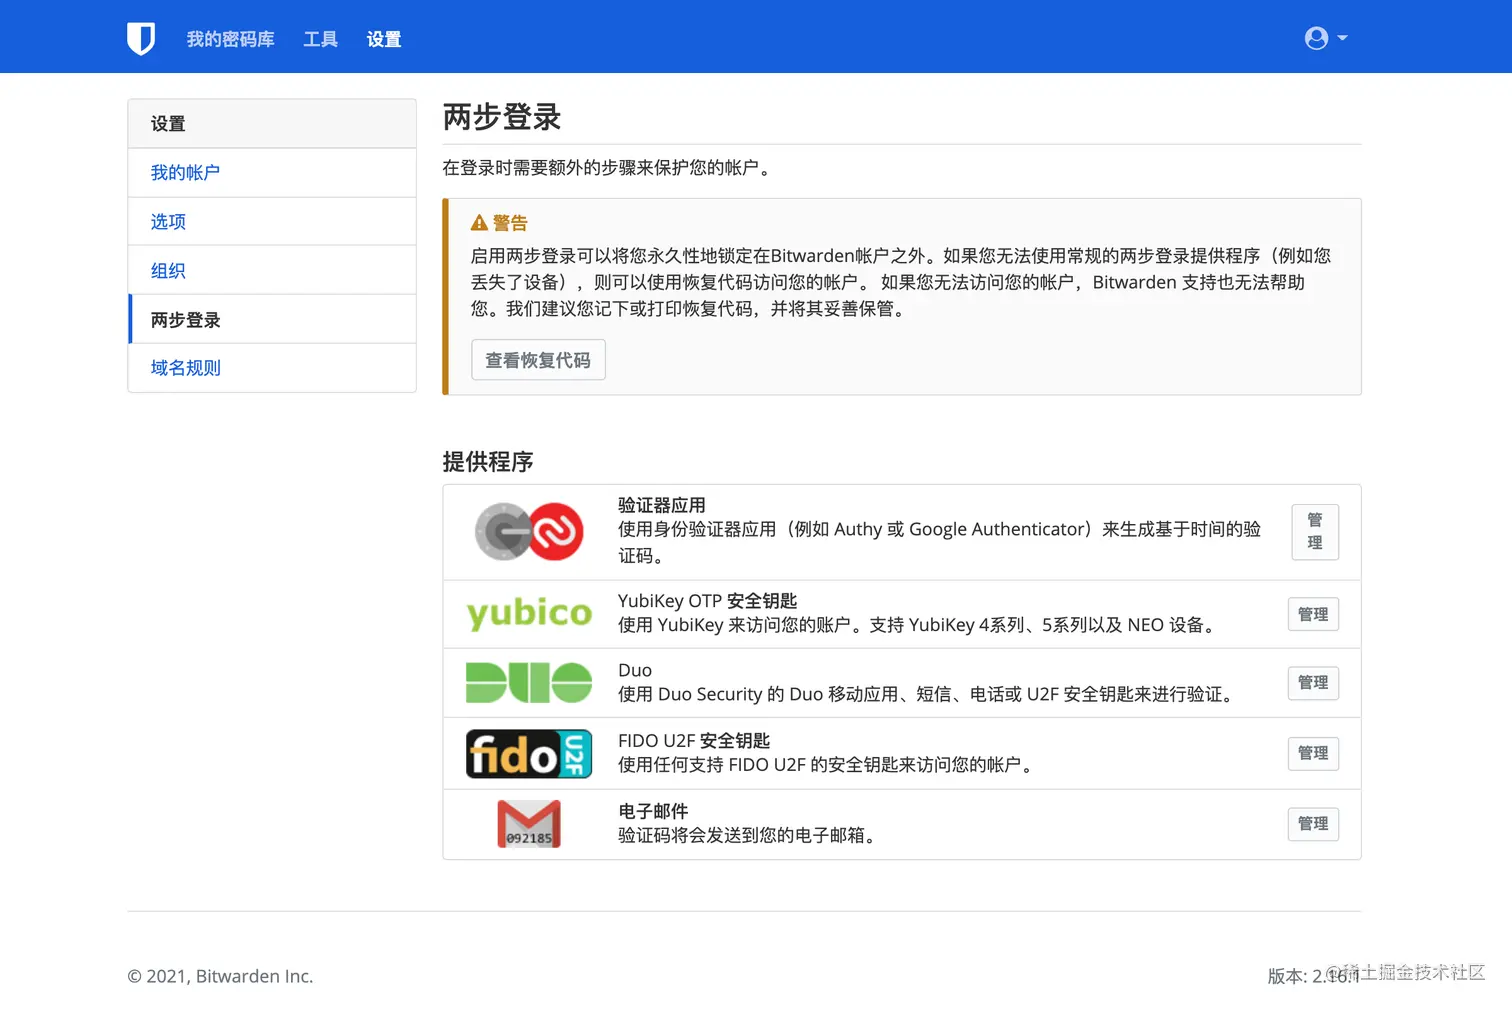Click the Bitwarden shield logo

click(x=141, y=37)
